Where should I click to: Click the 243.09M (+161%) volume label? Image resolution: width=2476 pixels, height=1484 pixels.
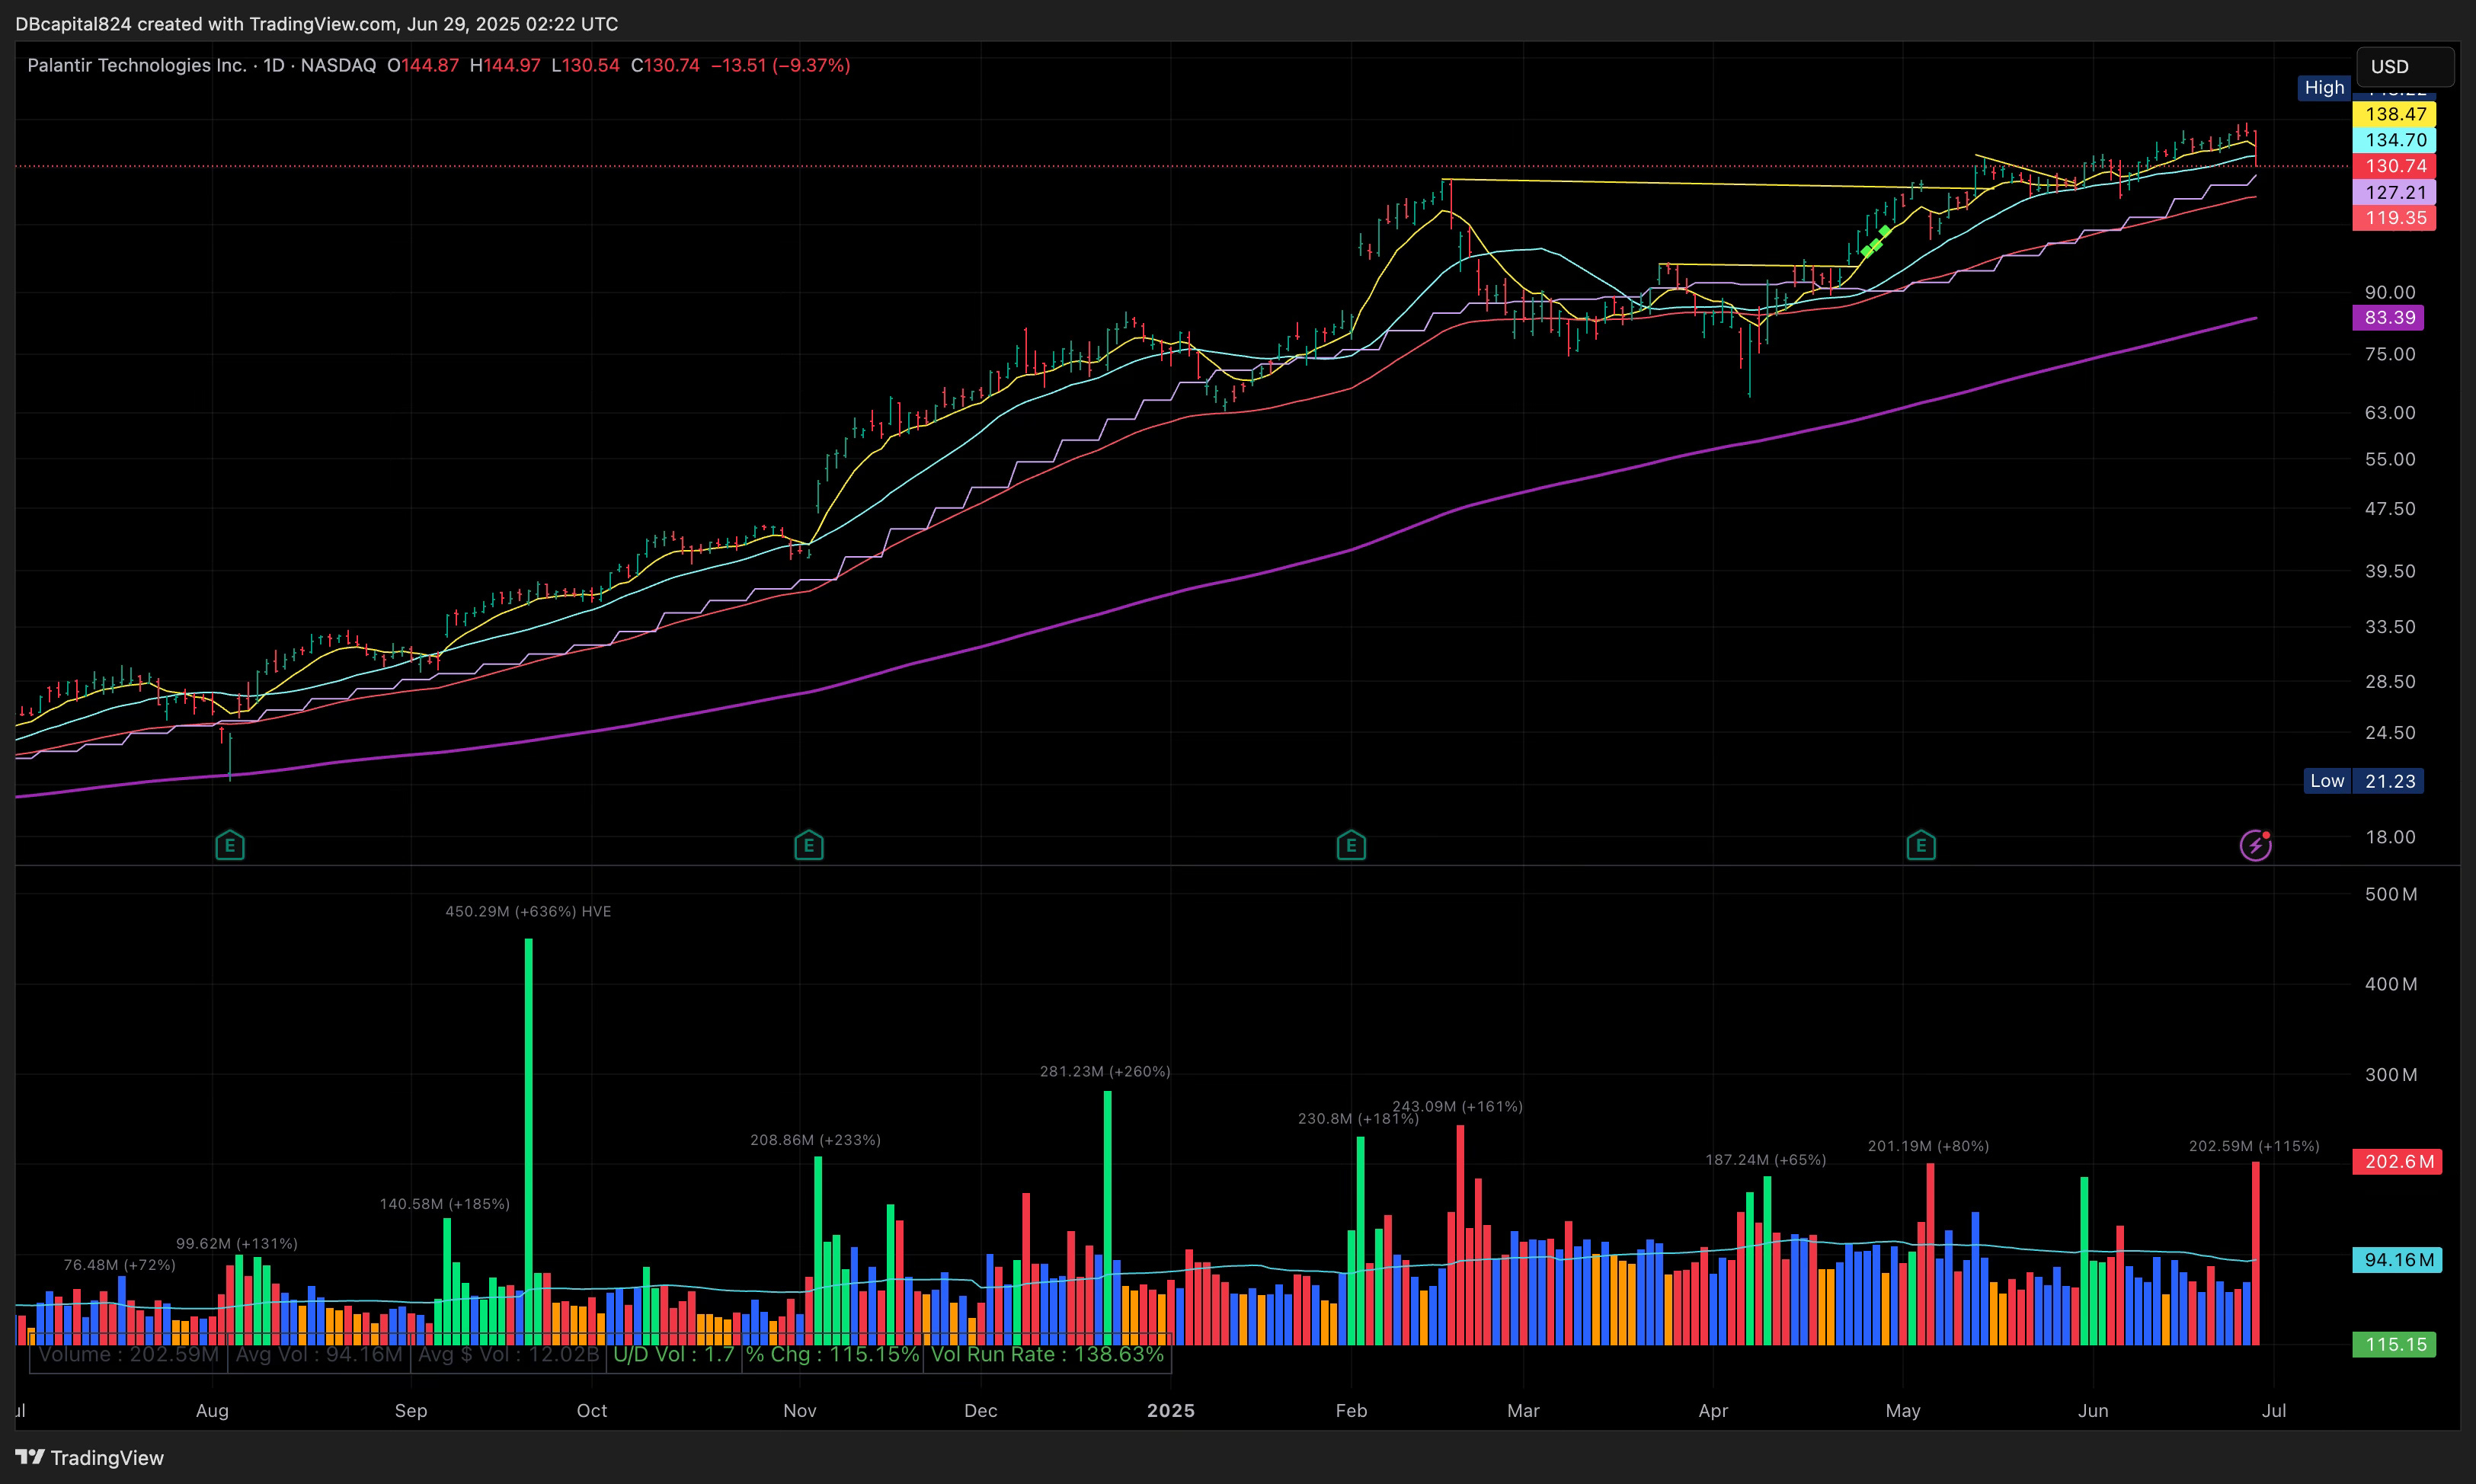coord(1457,1106)
